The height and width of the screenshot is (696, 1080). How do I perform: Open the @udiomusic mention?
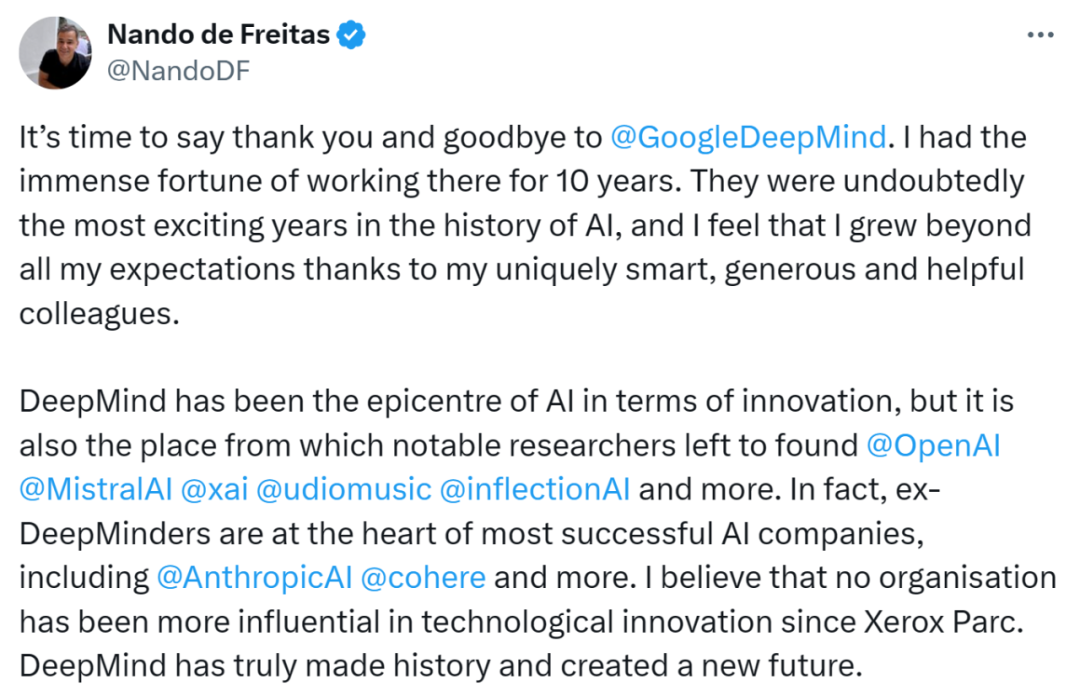(344, 489)
